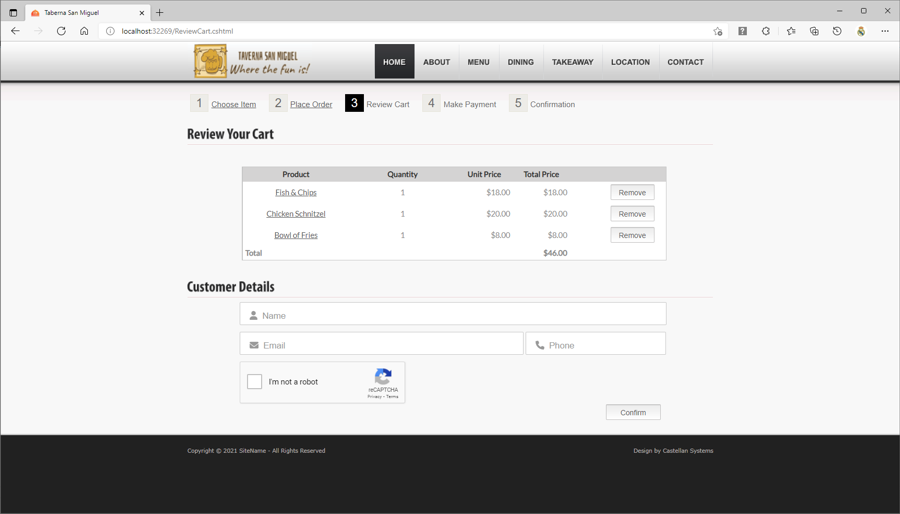900x514 pixels.
Task: Open browser Settings and more menu
Action: [885, 31]
